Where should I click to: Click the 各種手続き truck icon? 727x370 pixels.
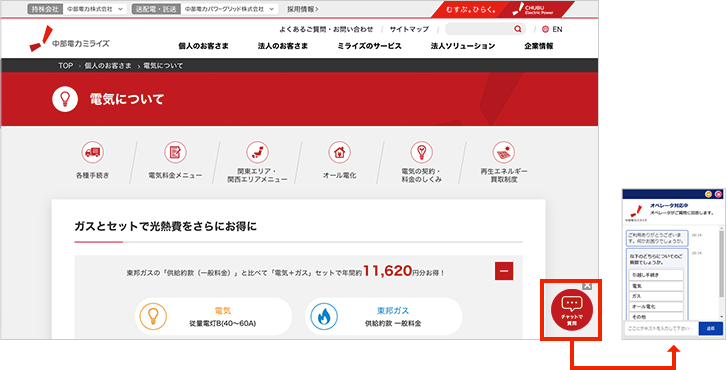(93, 152)
